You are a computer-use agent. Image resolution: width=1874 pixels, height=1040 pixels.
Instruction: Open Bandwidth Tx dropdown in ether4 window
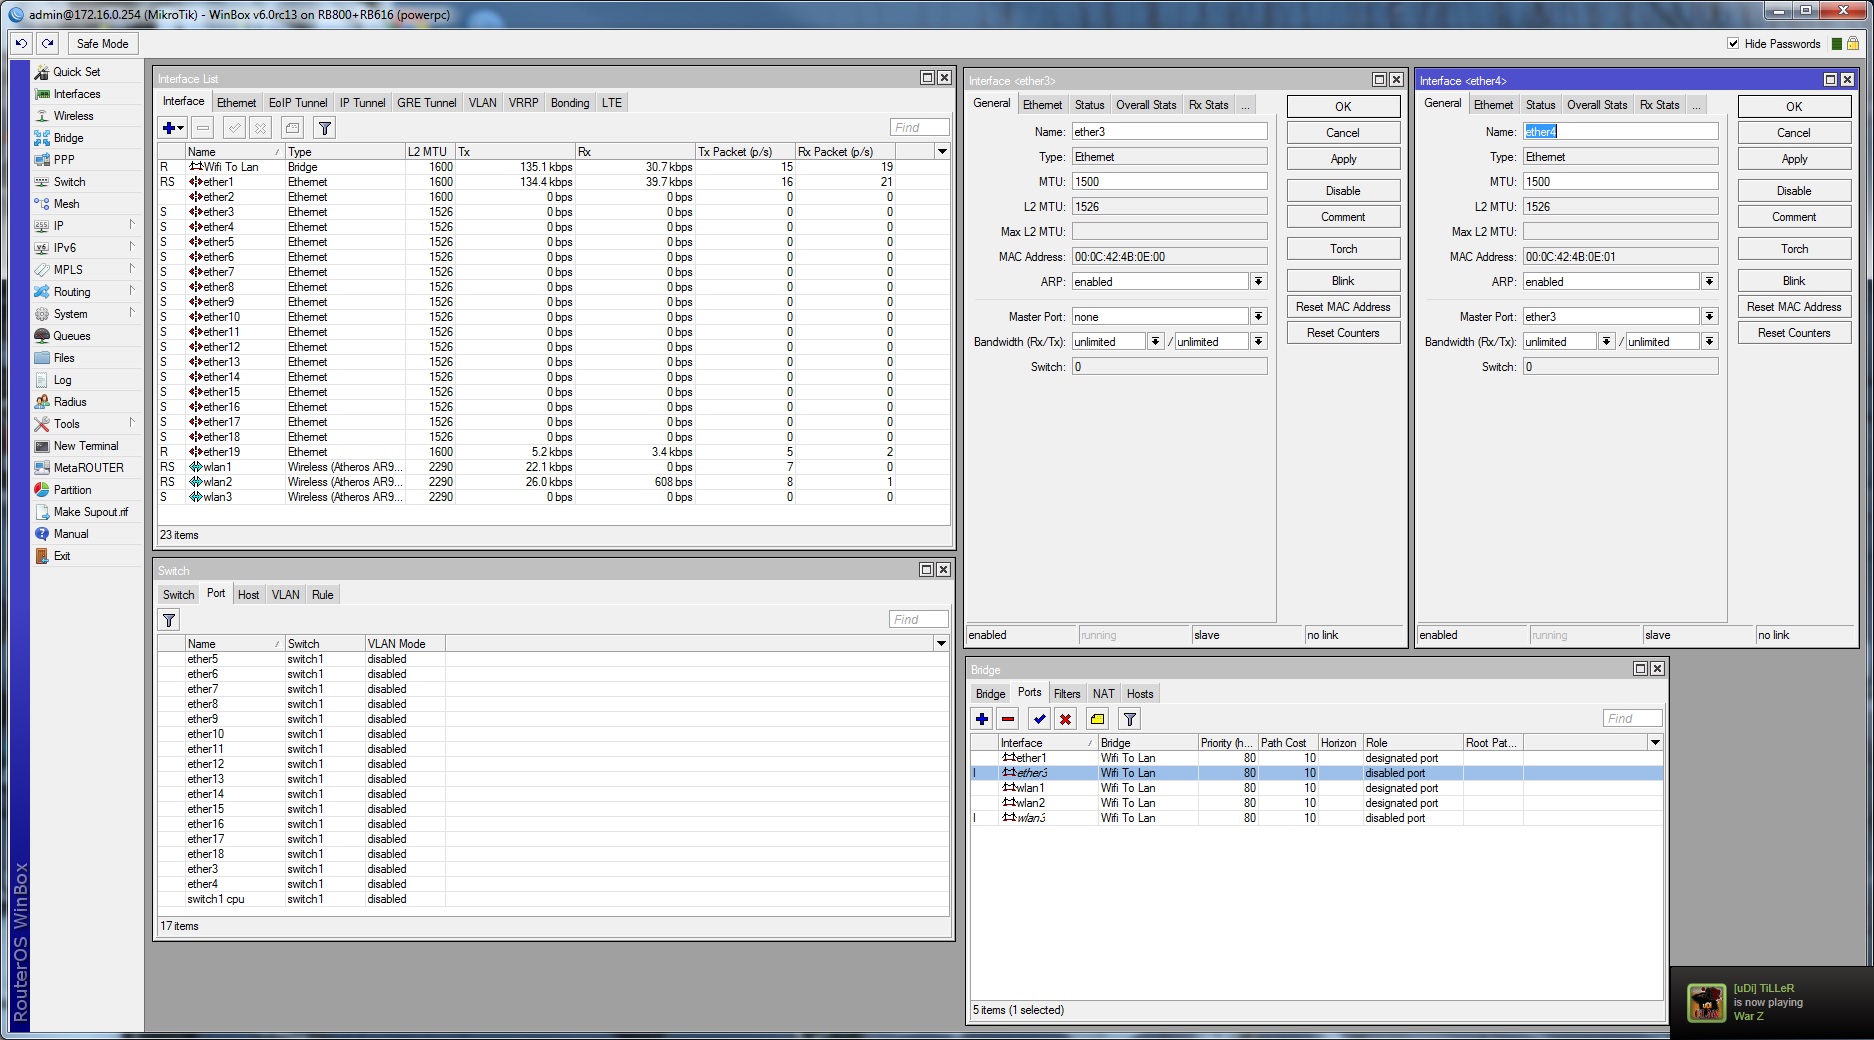pyautogui.click(x=1710, y=342)
